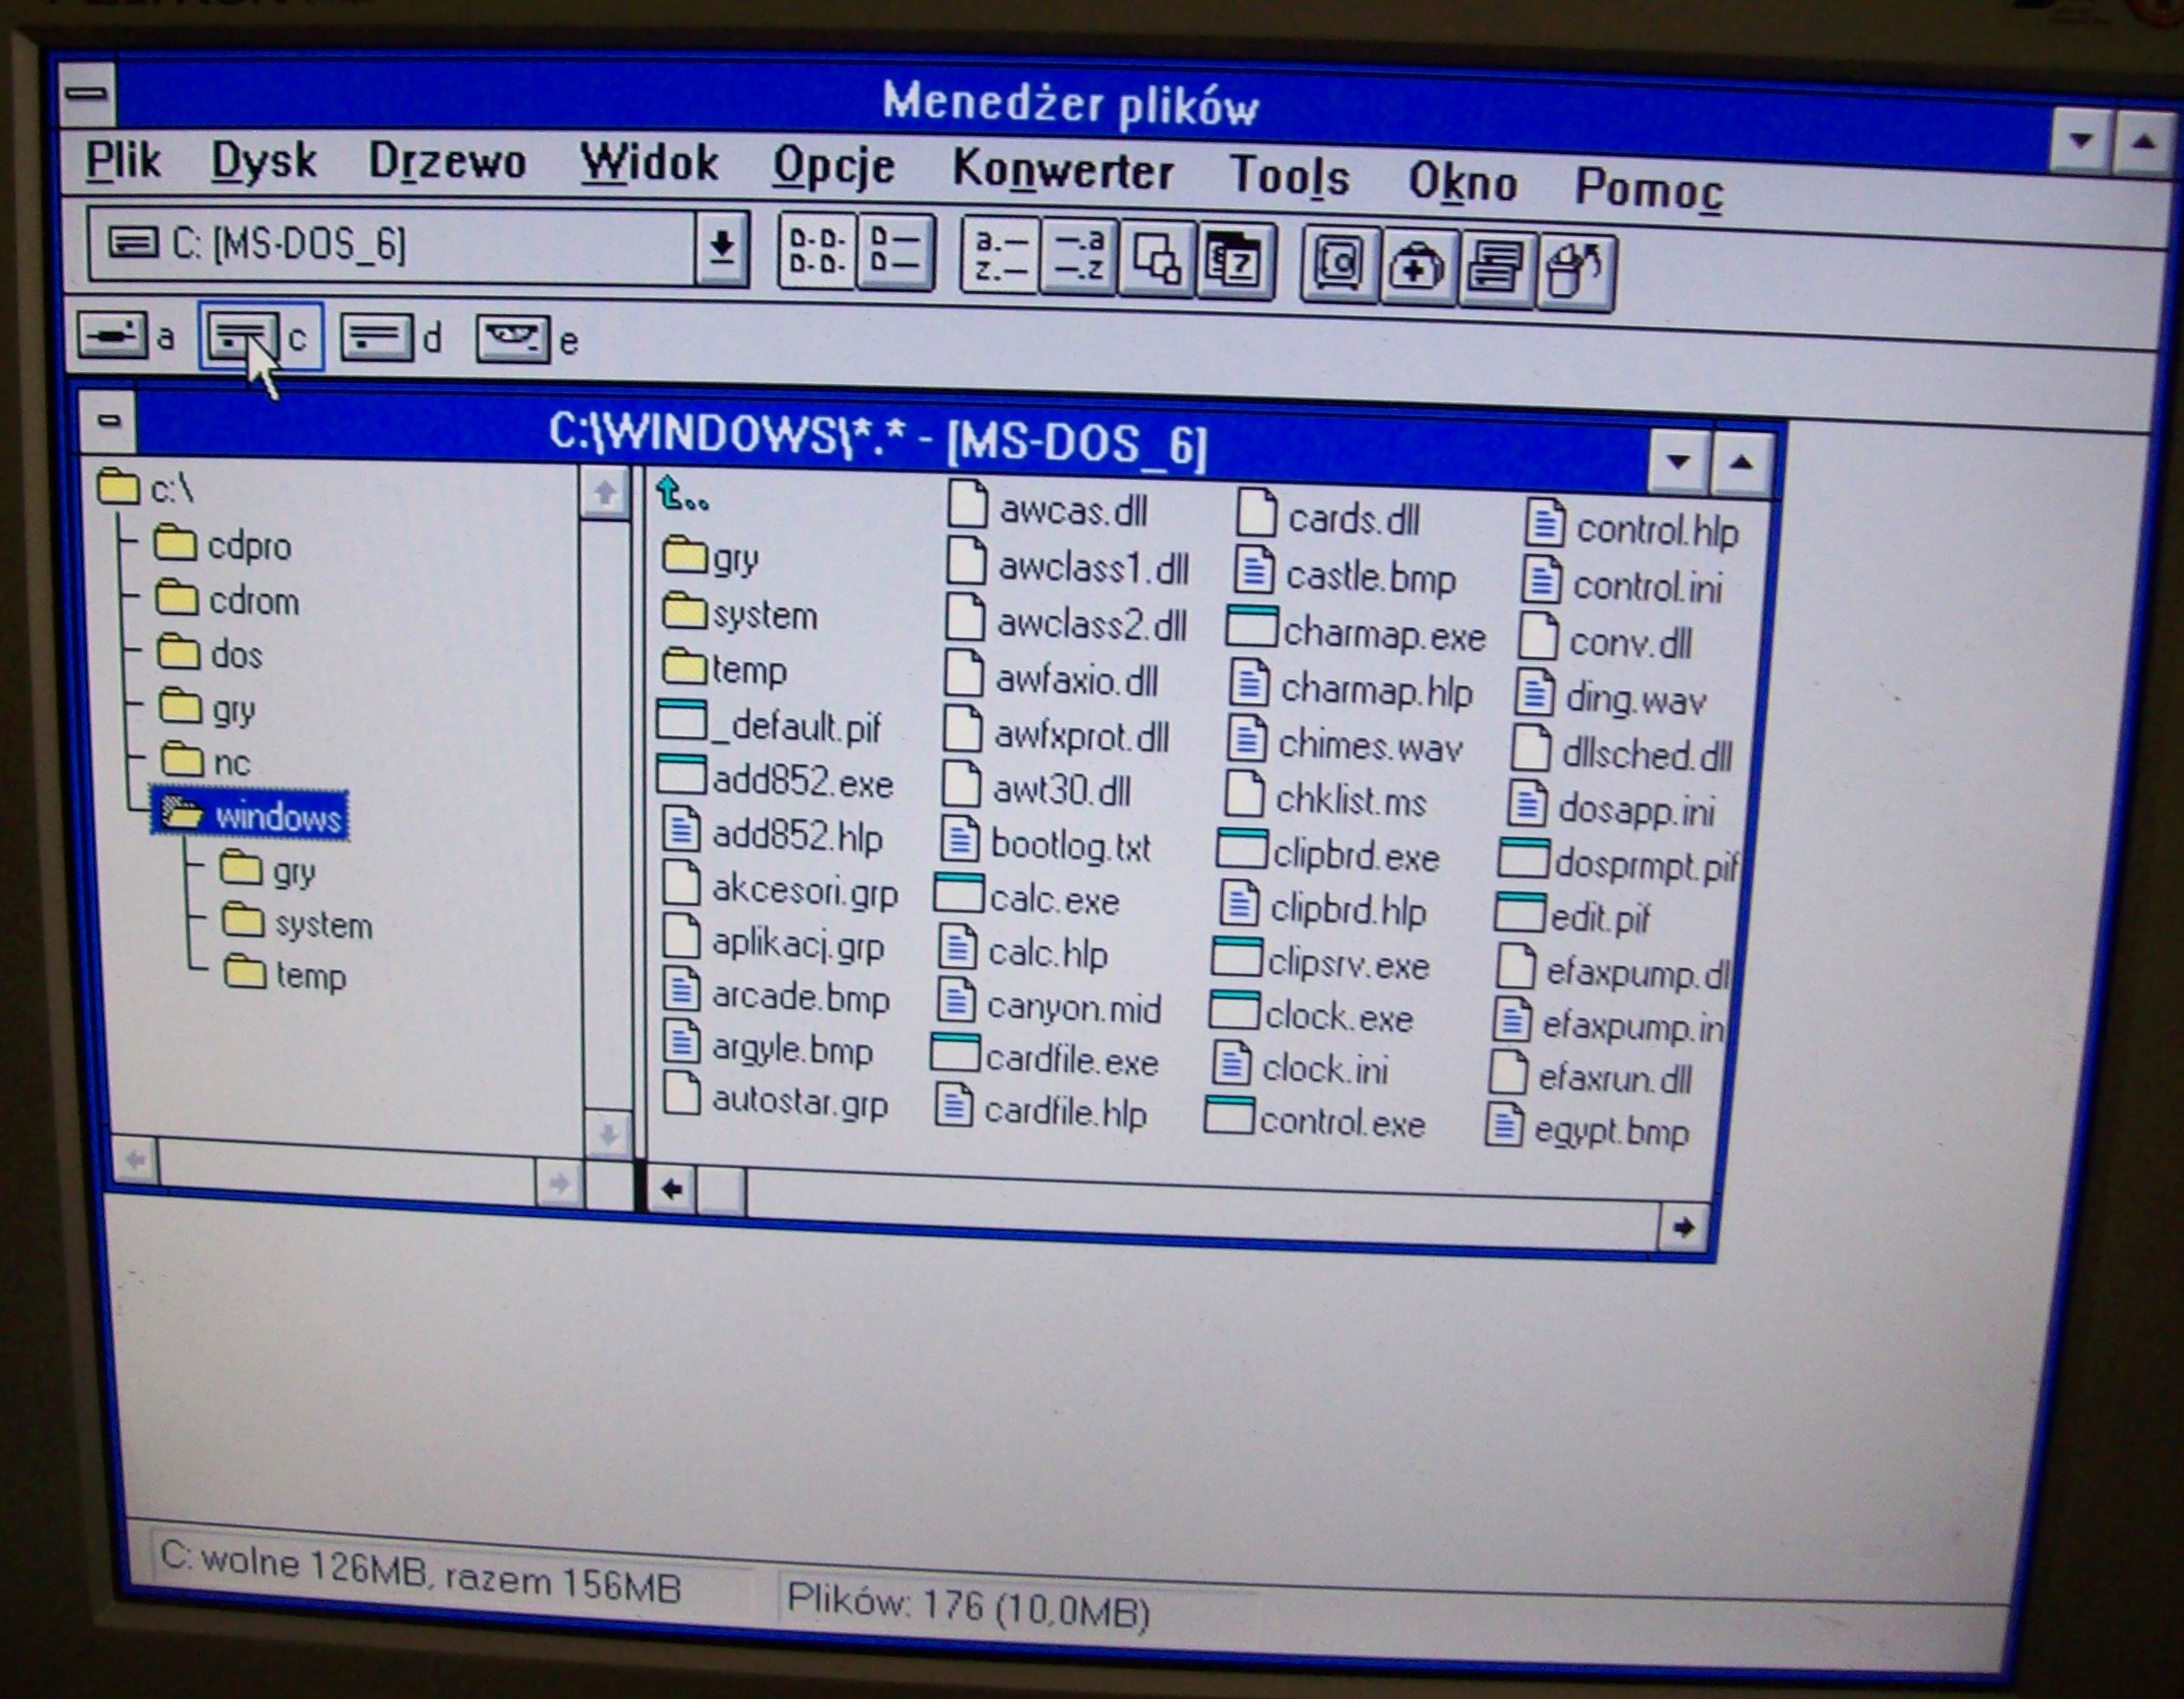Image resolution: width=2184 pixels, height=1699 pixels.
Task: Open the Tools menu
Action: 1289,177
